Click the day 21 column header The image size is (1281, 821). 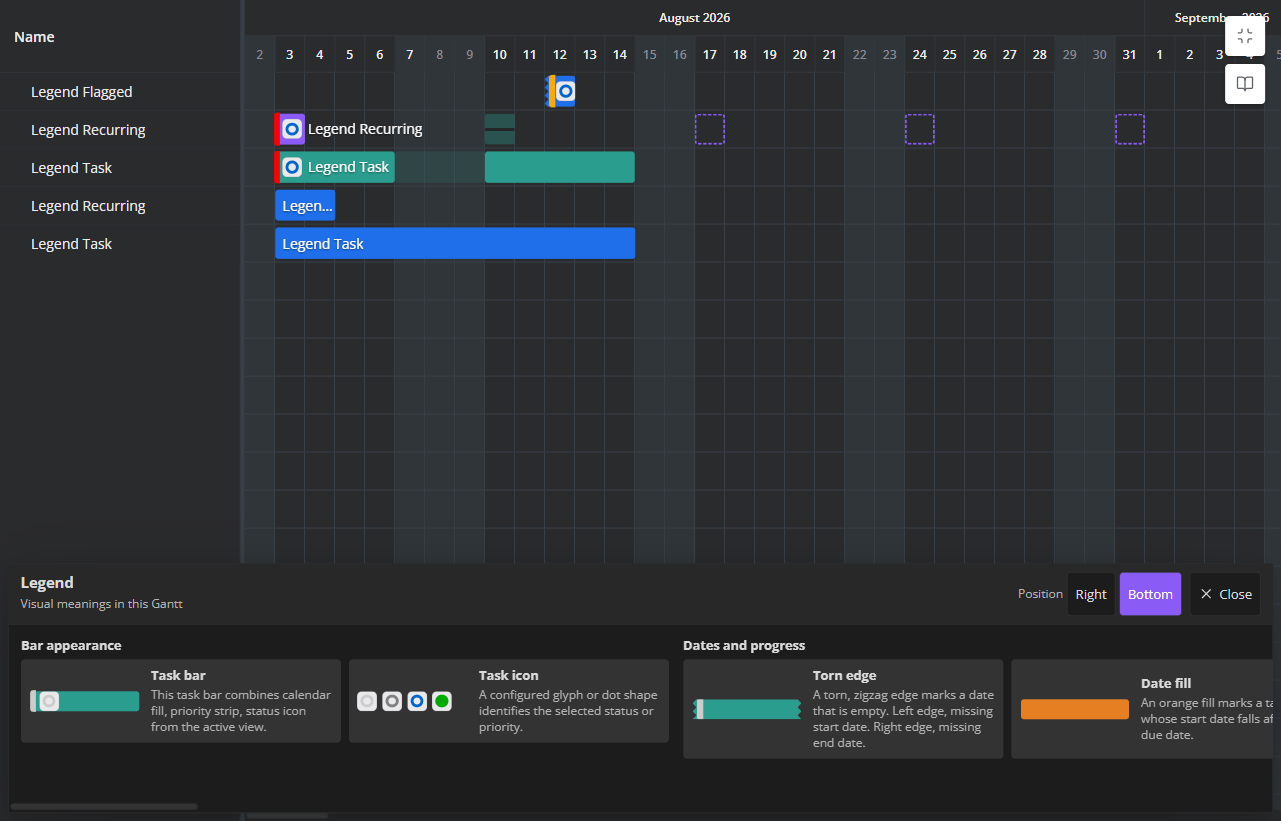pyautogui.click(x=829, y=54)
